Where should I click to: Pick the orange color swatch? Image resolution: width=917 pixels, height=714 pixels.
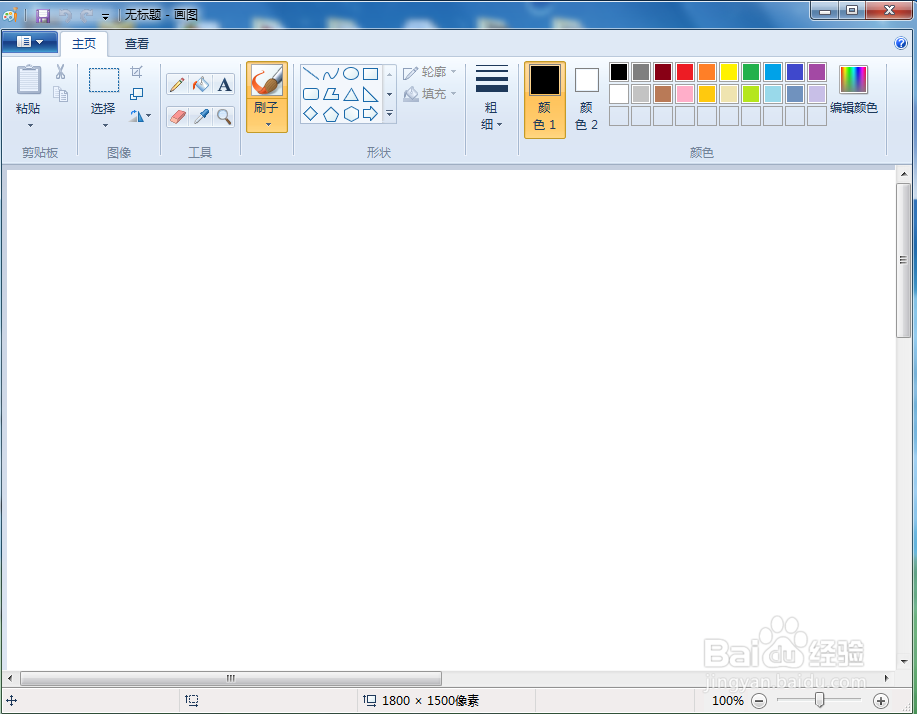pyautogui.click(x=706, y=72)
